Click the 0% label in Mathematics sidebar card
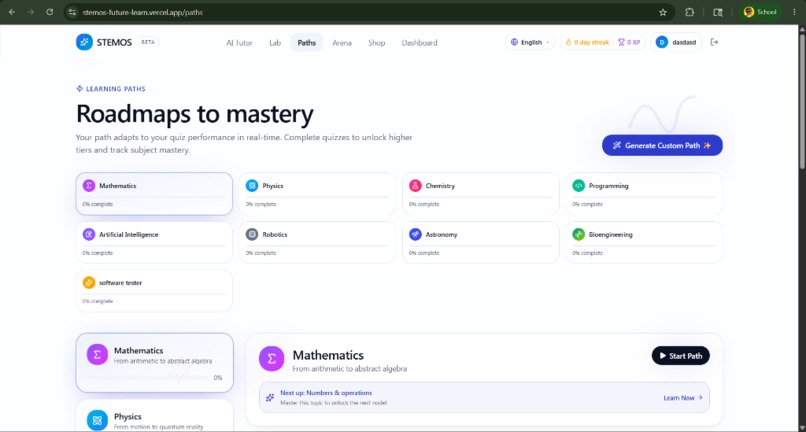This screenshot has height=432, width=806. pos(218,378)
